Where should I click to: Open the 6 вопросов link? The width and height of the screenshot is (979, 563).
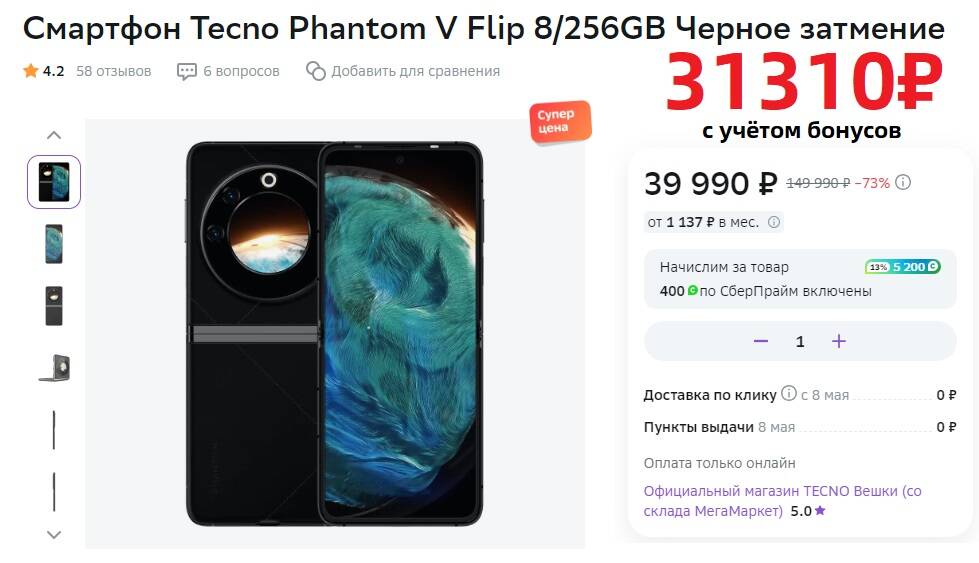[x=241, y=71]
